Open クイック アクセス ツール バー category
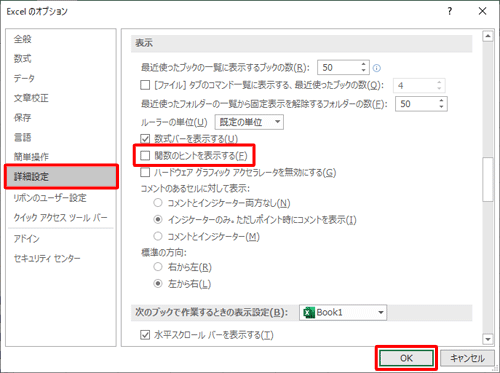 coord(61,218)
